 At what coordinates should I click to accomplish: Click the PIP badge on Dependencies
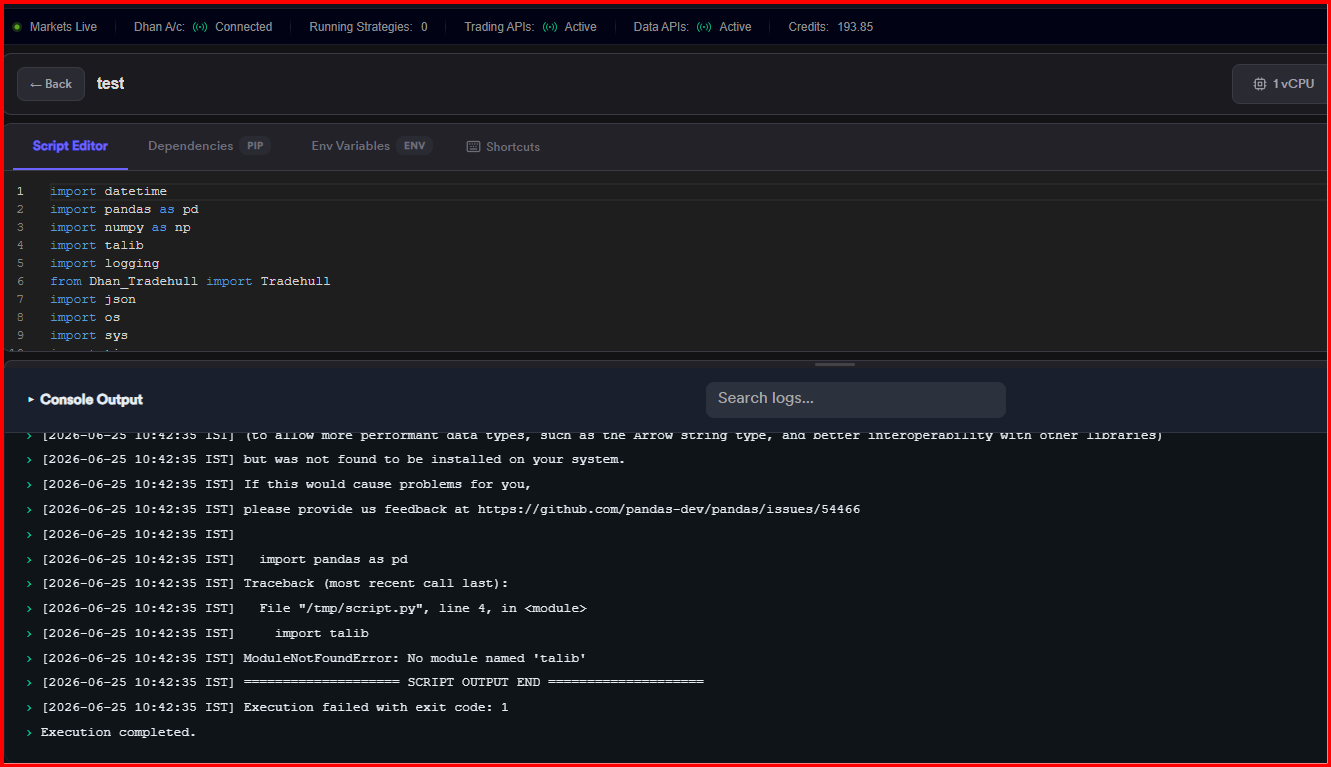[255, 146]
